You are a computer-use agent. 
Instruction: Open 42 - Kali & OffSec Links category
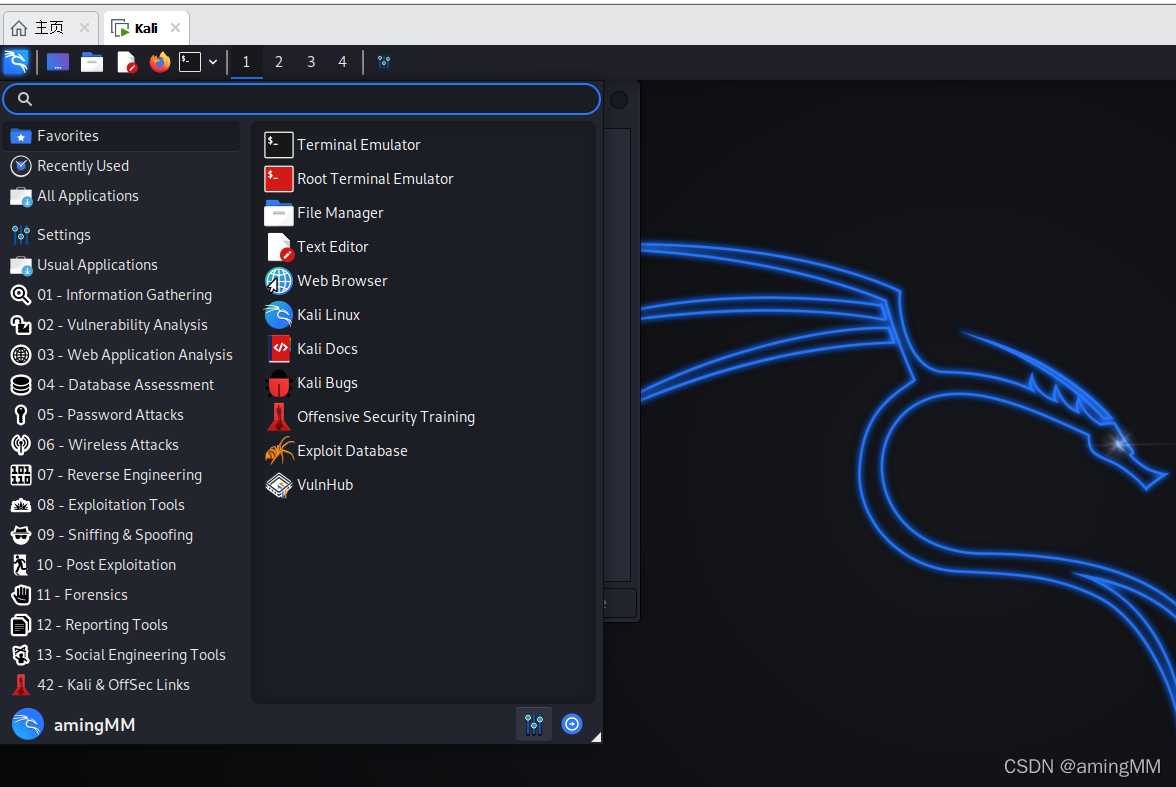(122, 685)
